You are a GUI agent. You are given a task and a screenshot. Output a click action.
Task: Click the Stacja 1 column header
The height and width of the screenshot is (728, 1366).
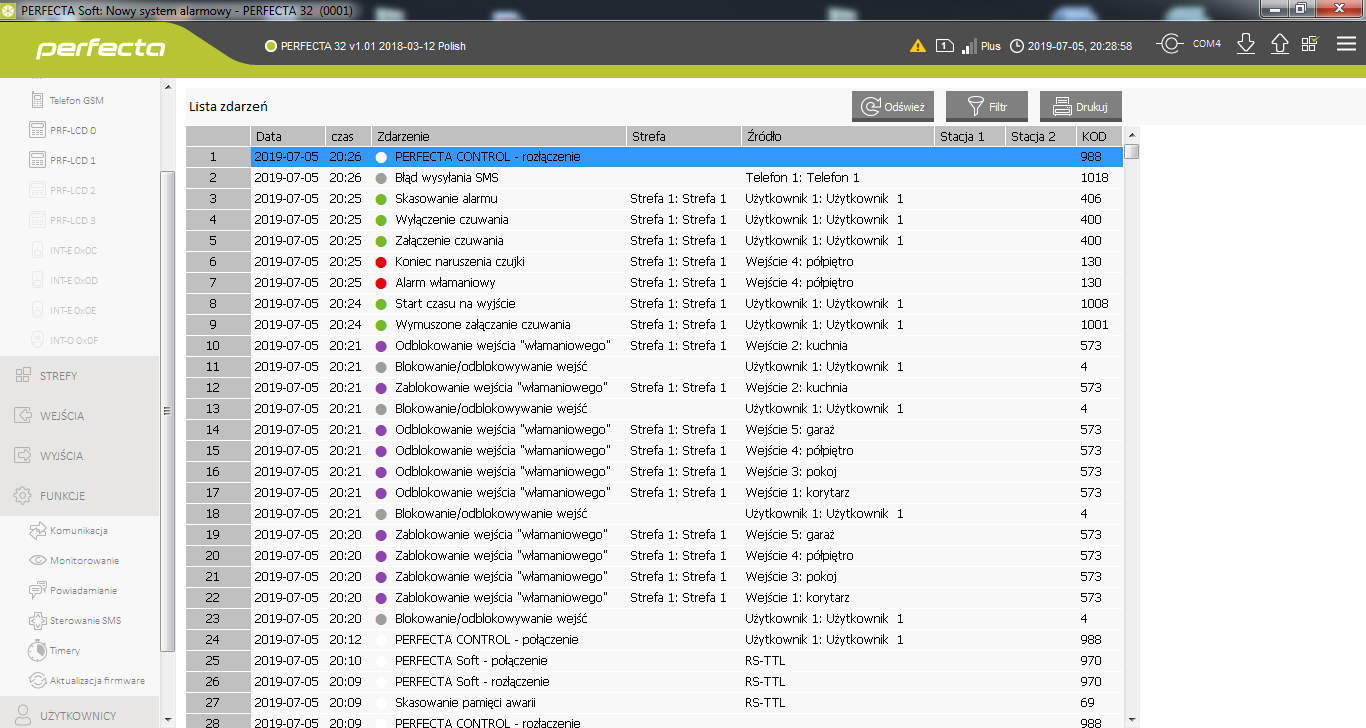pos(970,136)
